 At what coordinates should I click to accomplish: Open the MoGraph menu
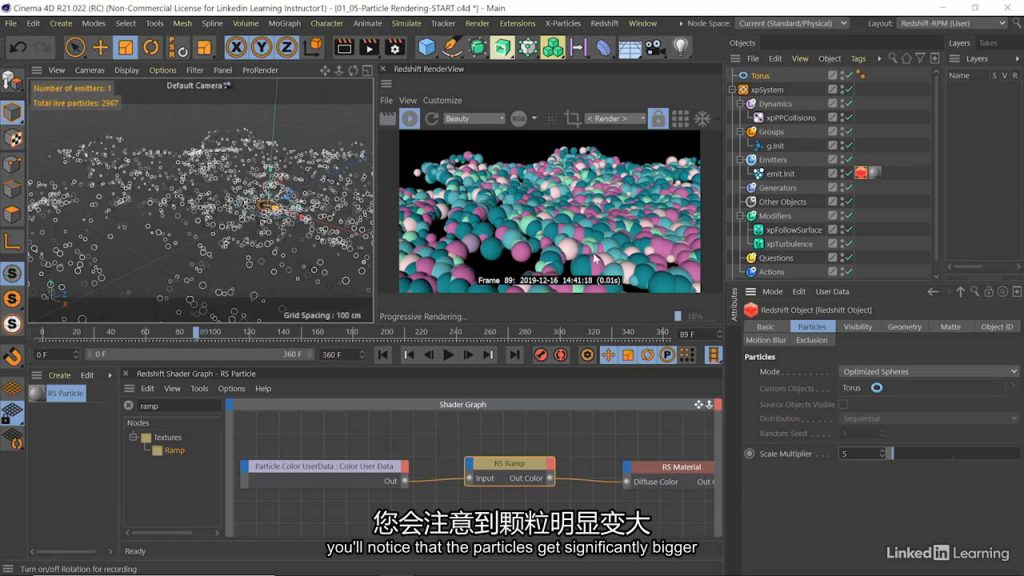point(285,24)
